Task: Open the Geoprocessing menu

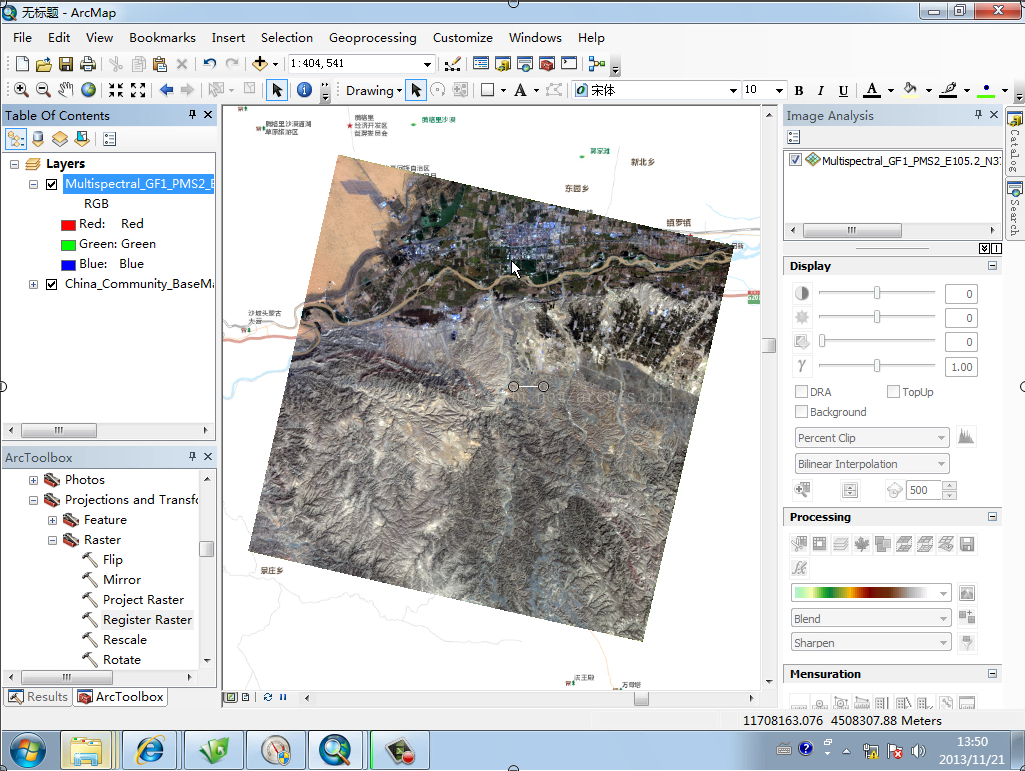Action: 372,37
